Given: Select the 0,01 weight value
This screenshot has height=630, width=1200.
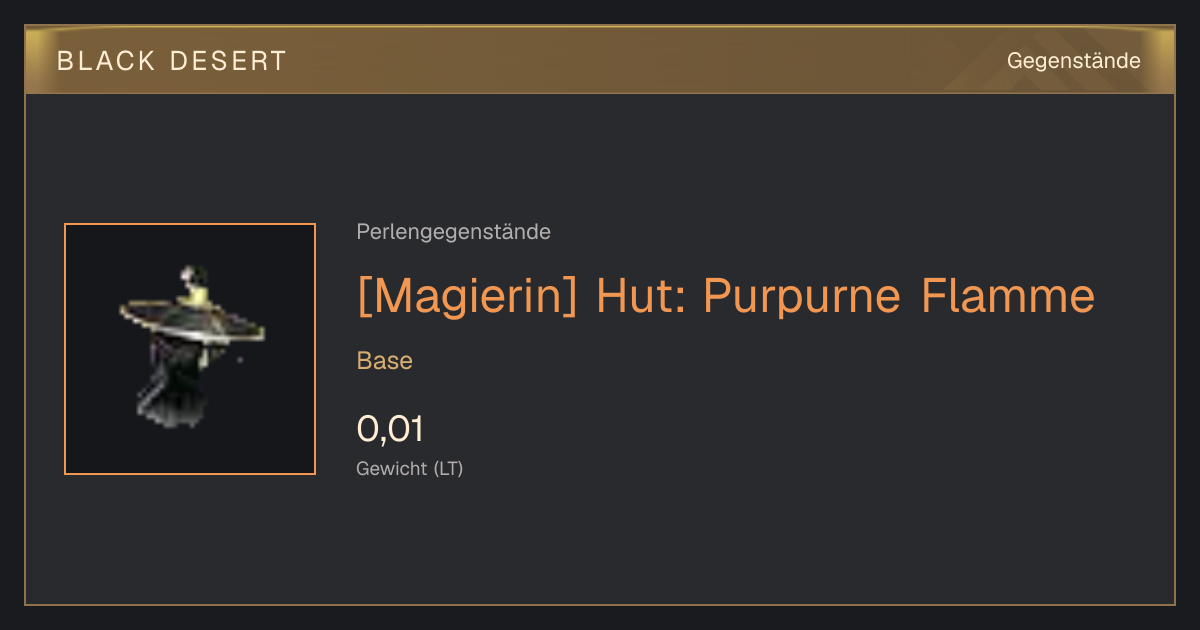Looking at the screenshot, I should point(390,429).
